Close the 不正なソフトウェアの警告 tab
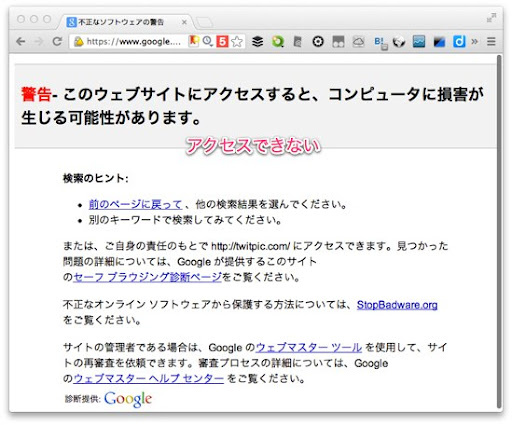 184,22
